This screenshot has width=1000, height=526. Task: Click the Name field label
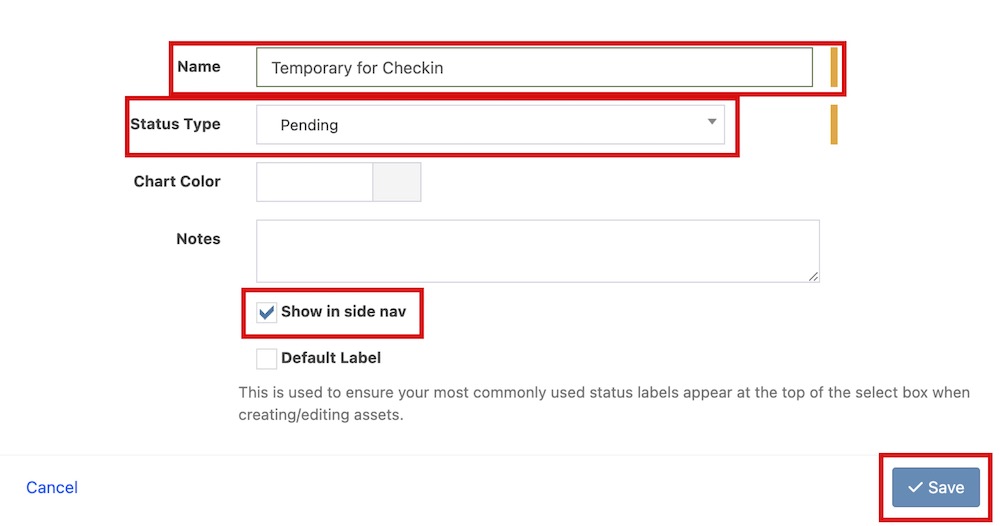(x=199, y=67)
